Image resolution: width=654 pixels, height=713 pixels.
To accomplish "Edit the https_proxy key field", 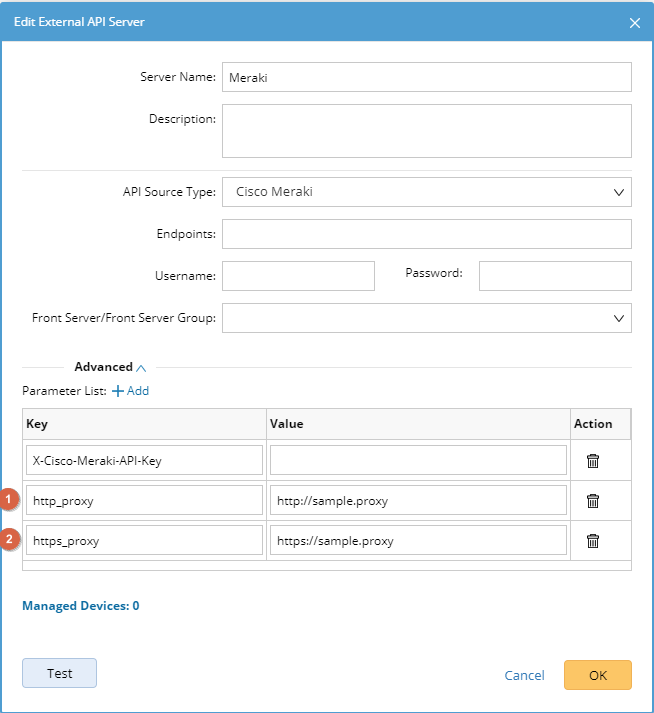I will [144, 540].
